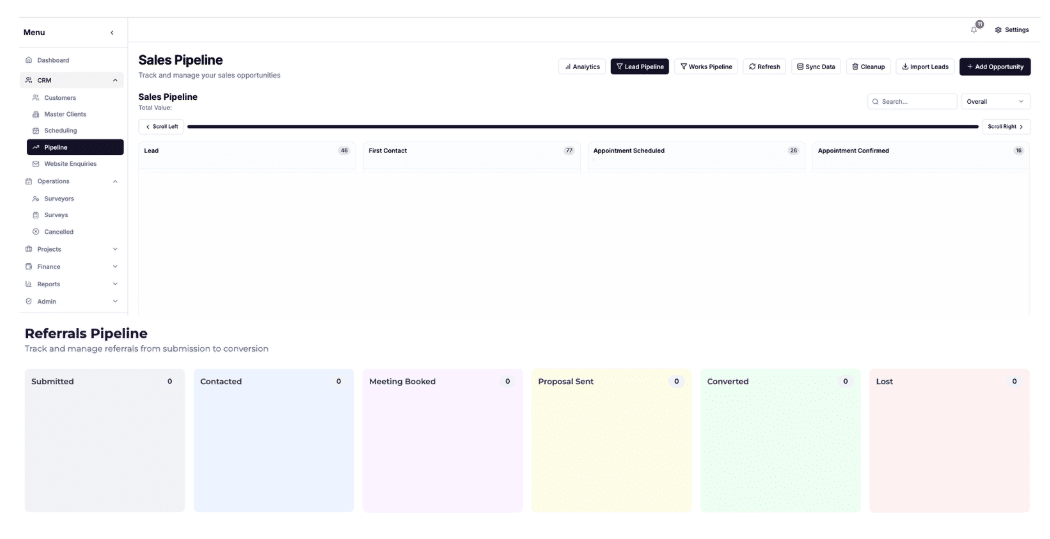Select the Lead Pipeline filter
1050x539 pixels.
[x=640, y=67]
